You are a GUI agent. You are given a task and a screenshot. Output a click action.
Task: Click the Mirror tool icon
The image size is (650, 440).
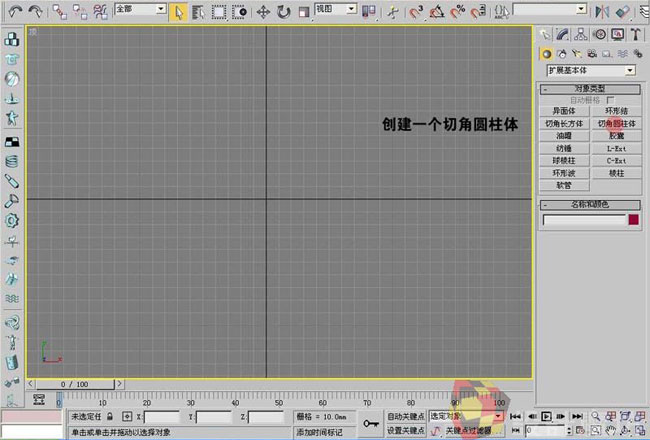coord(602,12)
